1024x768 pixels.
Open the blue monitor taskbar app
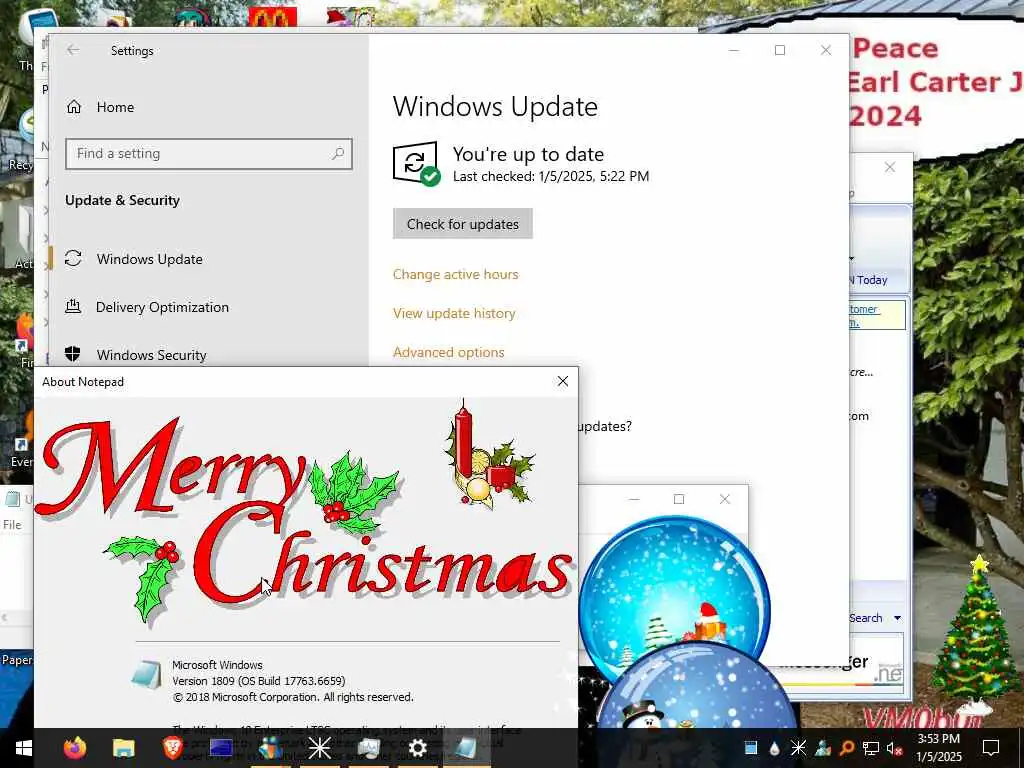coord(221,748)
